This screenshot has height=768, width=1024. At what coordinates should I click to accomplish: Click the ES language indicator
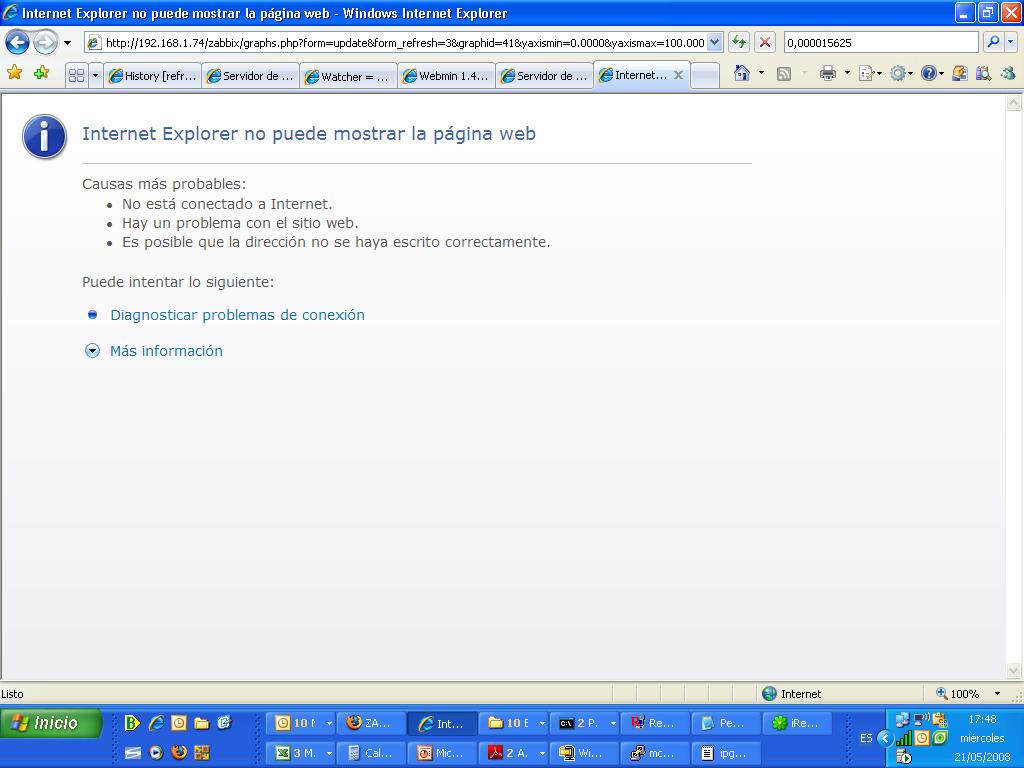tap(865, 738)
